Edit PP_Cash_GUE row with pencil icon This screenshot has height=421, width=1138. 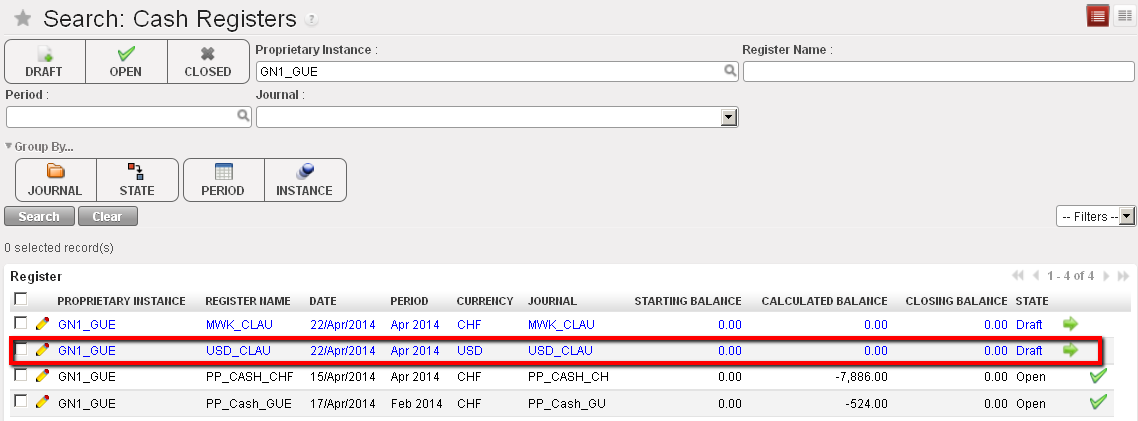(x=42, y=403)
